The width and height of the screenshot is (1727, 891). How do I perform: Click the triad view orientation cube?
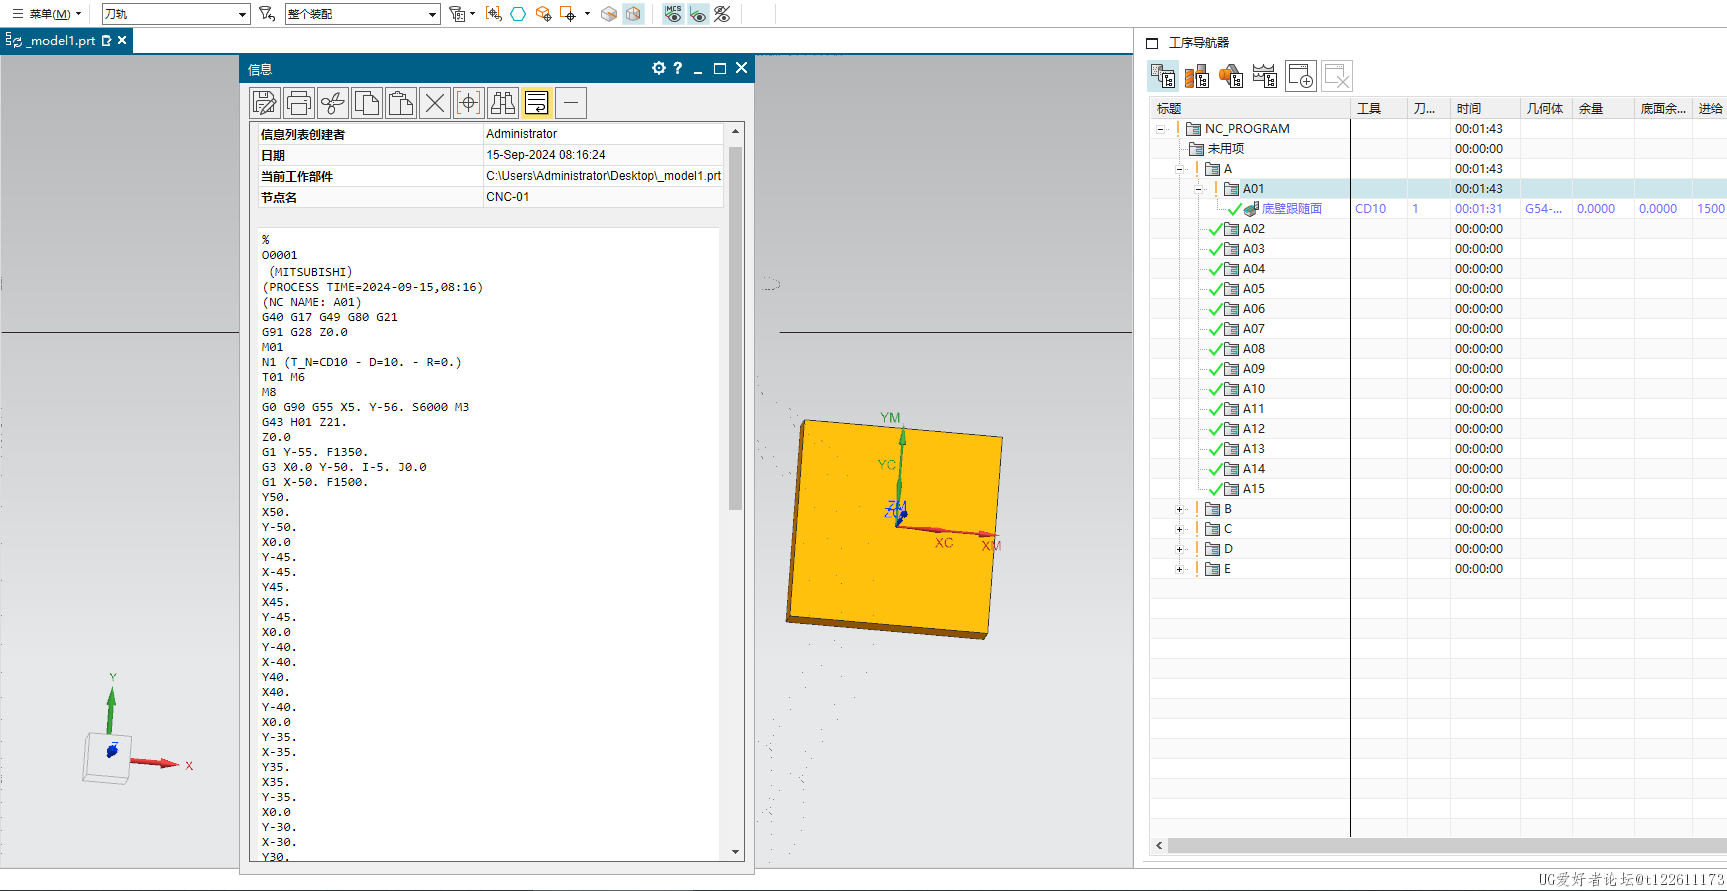(108, 757)
